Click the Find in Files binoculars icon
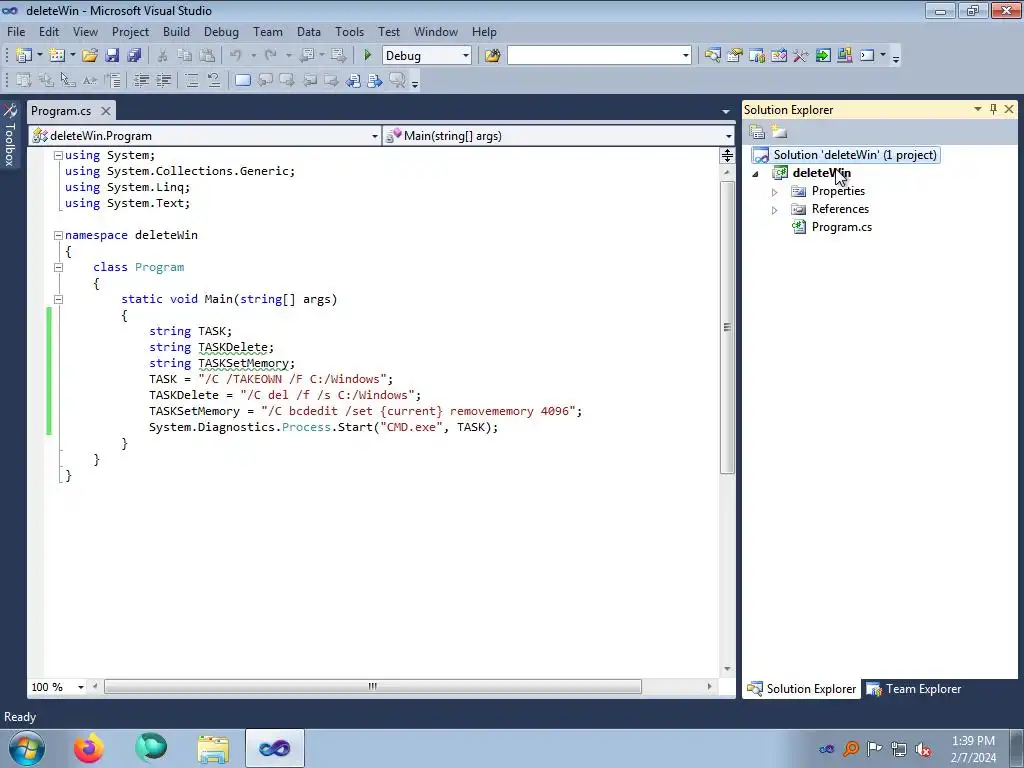 [492, 56]
